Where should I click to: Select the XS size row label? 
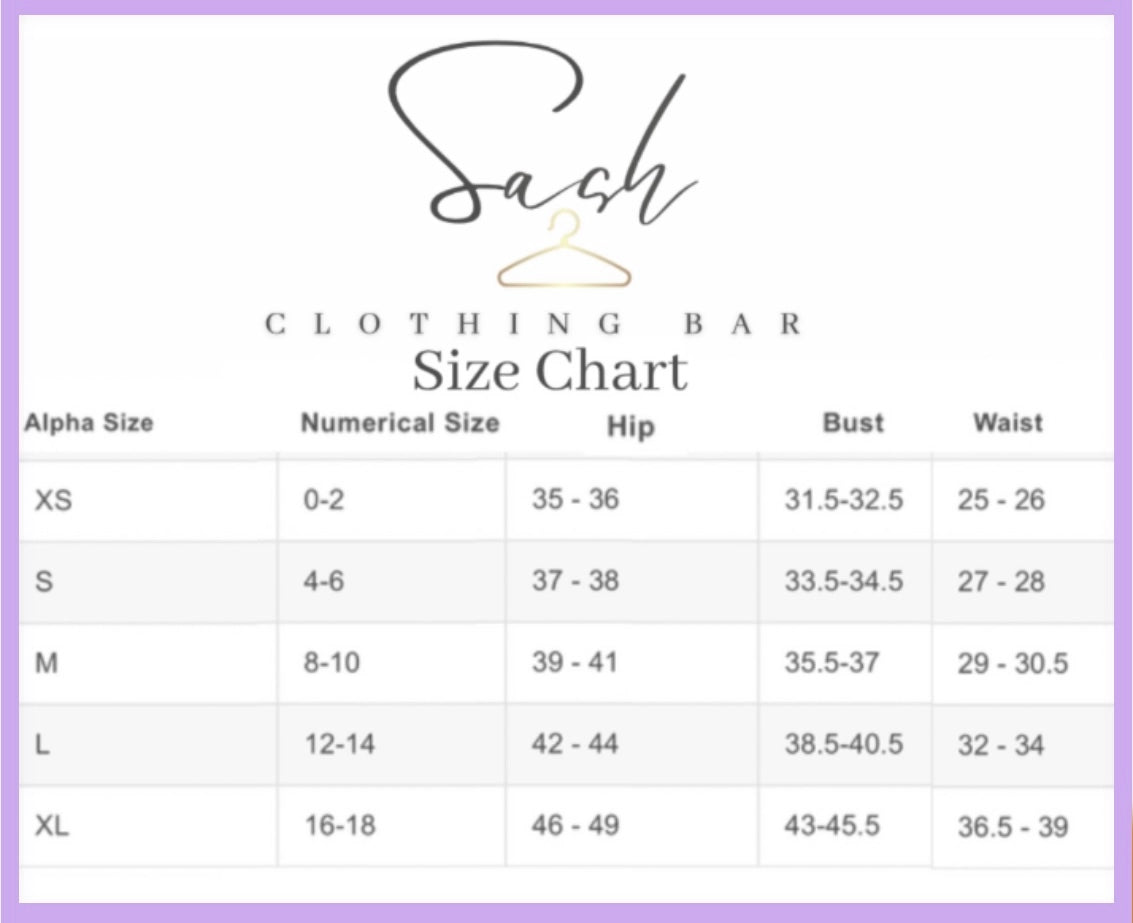[53, 500]
